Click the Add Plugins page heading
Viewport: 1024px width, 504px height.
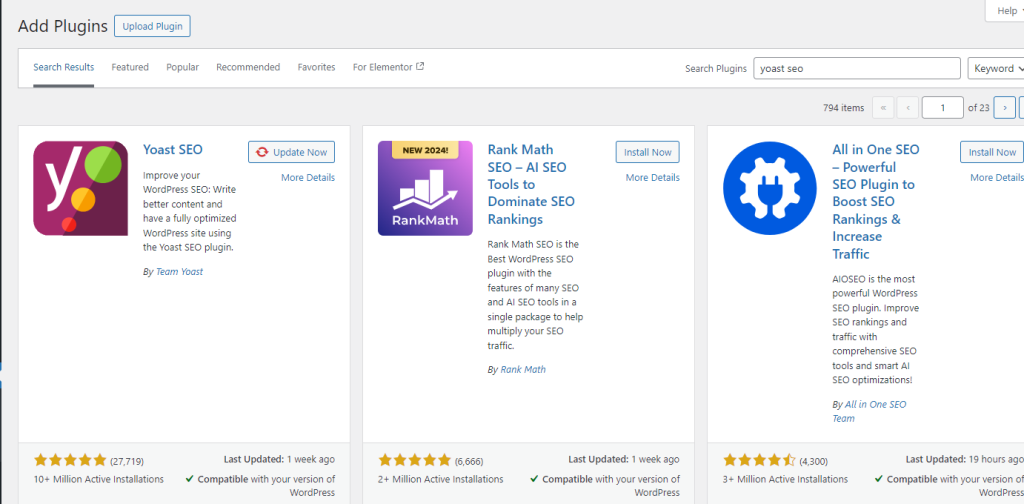(x=63, y=26)
